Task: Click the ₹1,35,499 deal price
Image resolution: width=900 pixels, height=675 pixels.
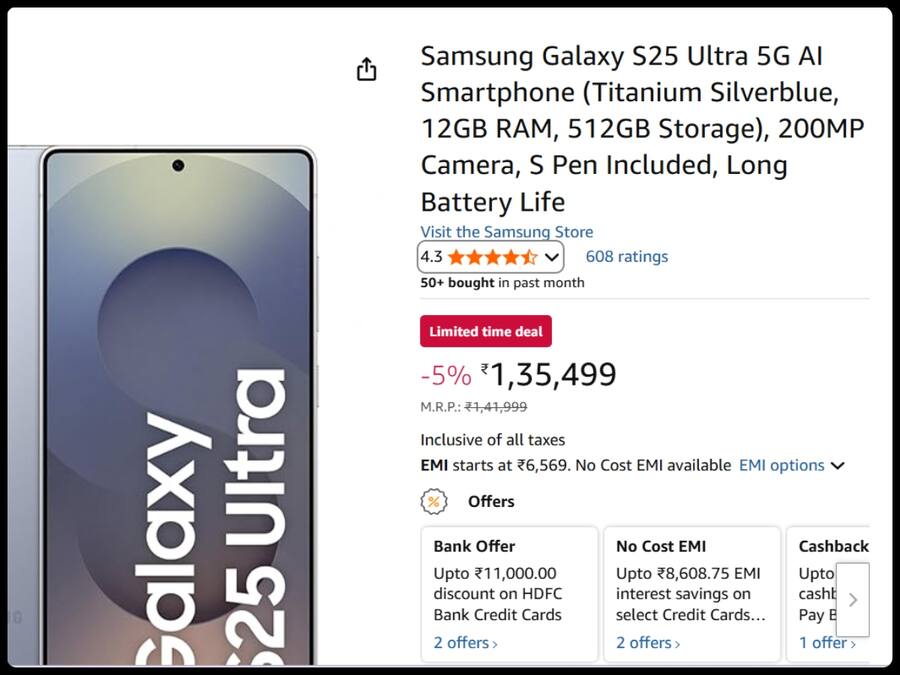Action: pos(552,375)
